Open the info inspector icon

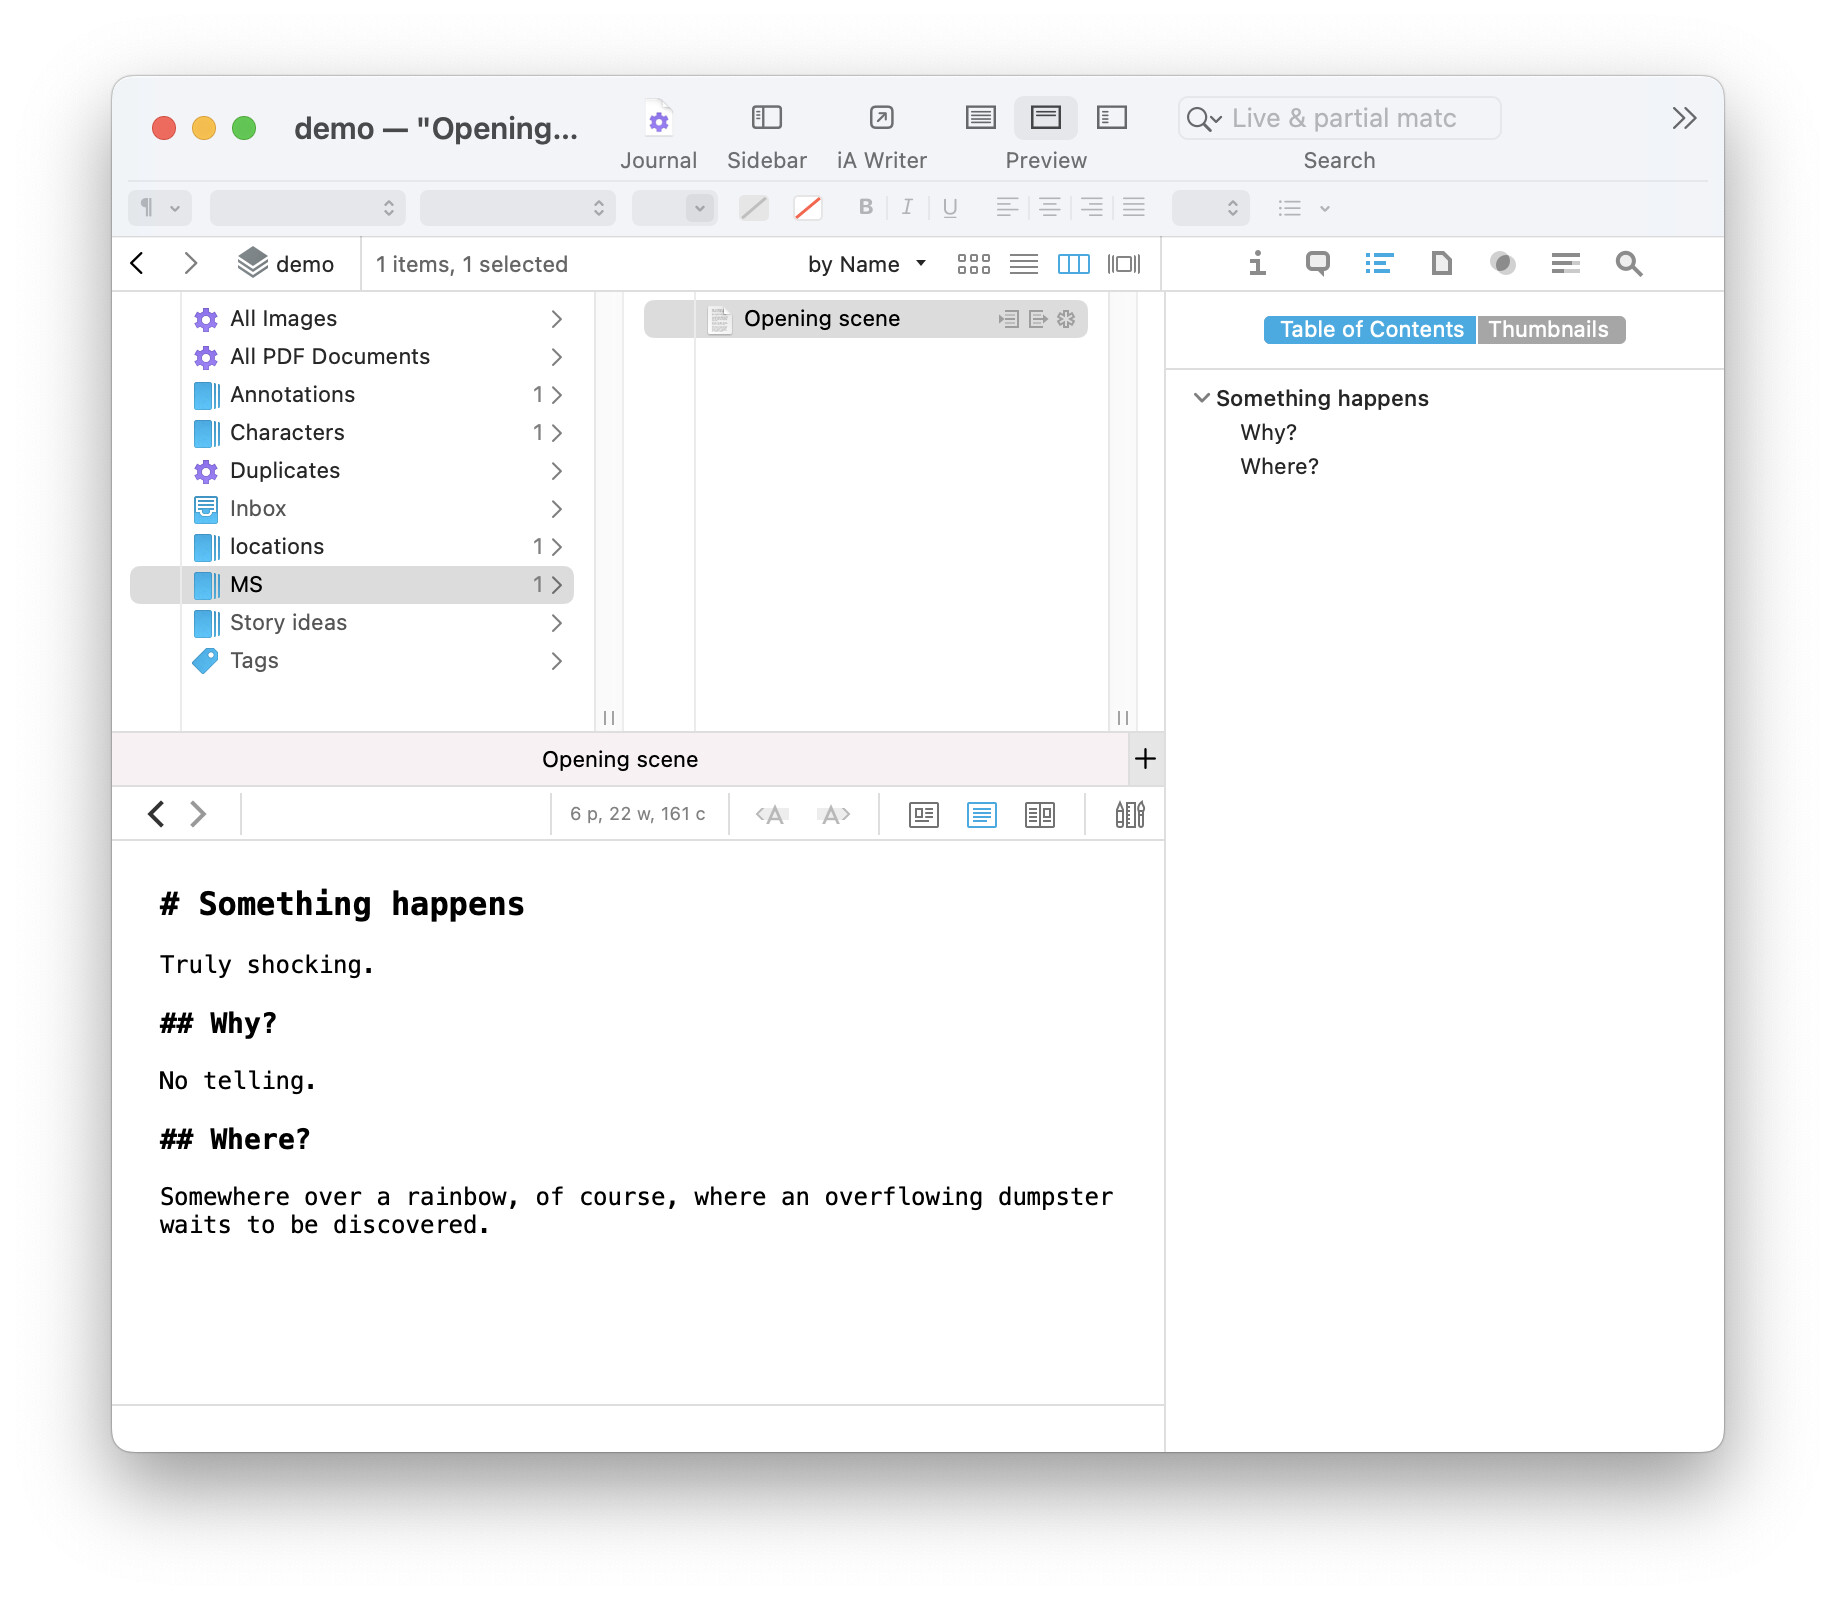(1257, 263)
